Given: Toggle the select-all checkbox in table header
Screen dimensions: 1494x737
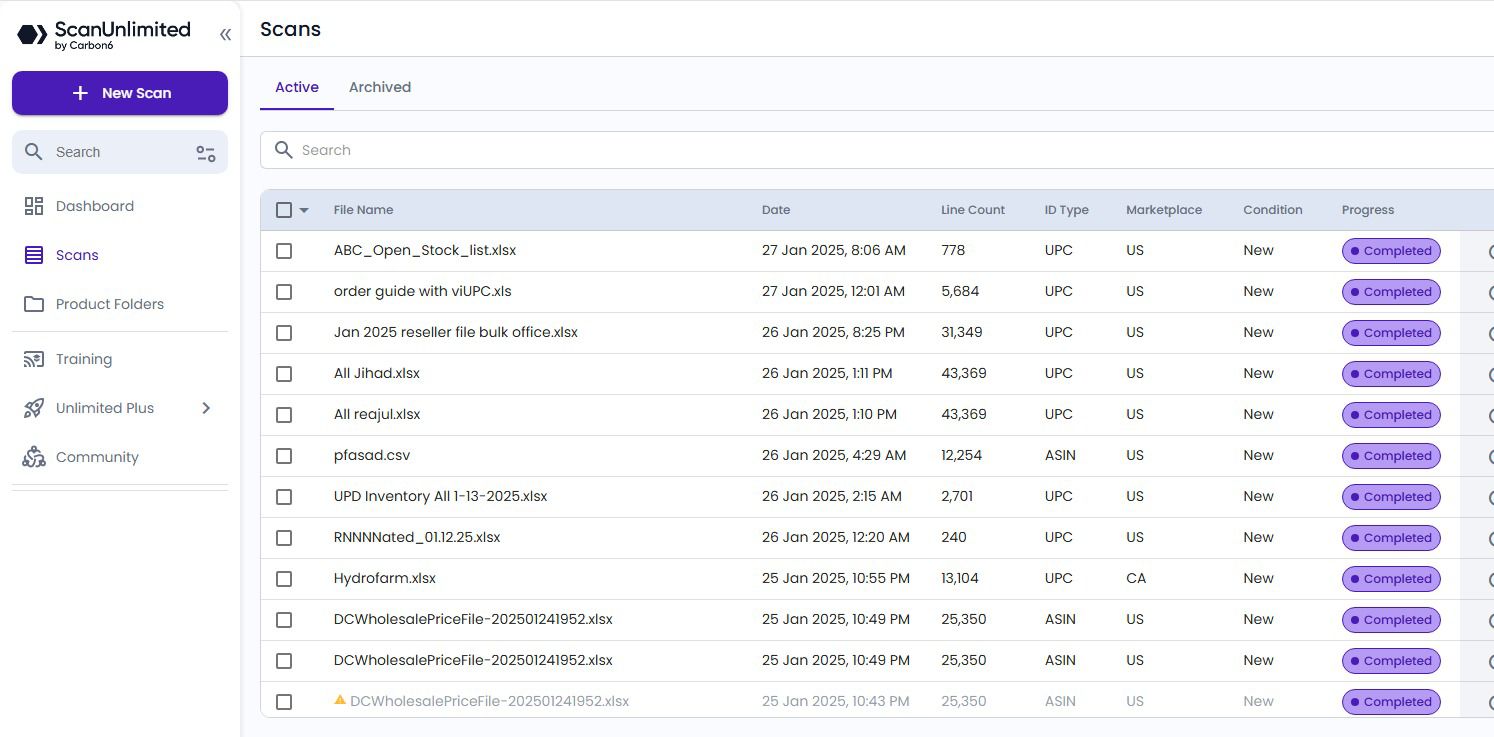Looking at the screenshot, I should tap(284, 210).
